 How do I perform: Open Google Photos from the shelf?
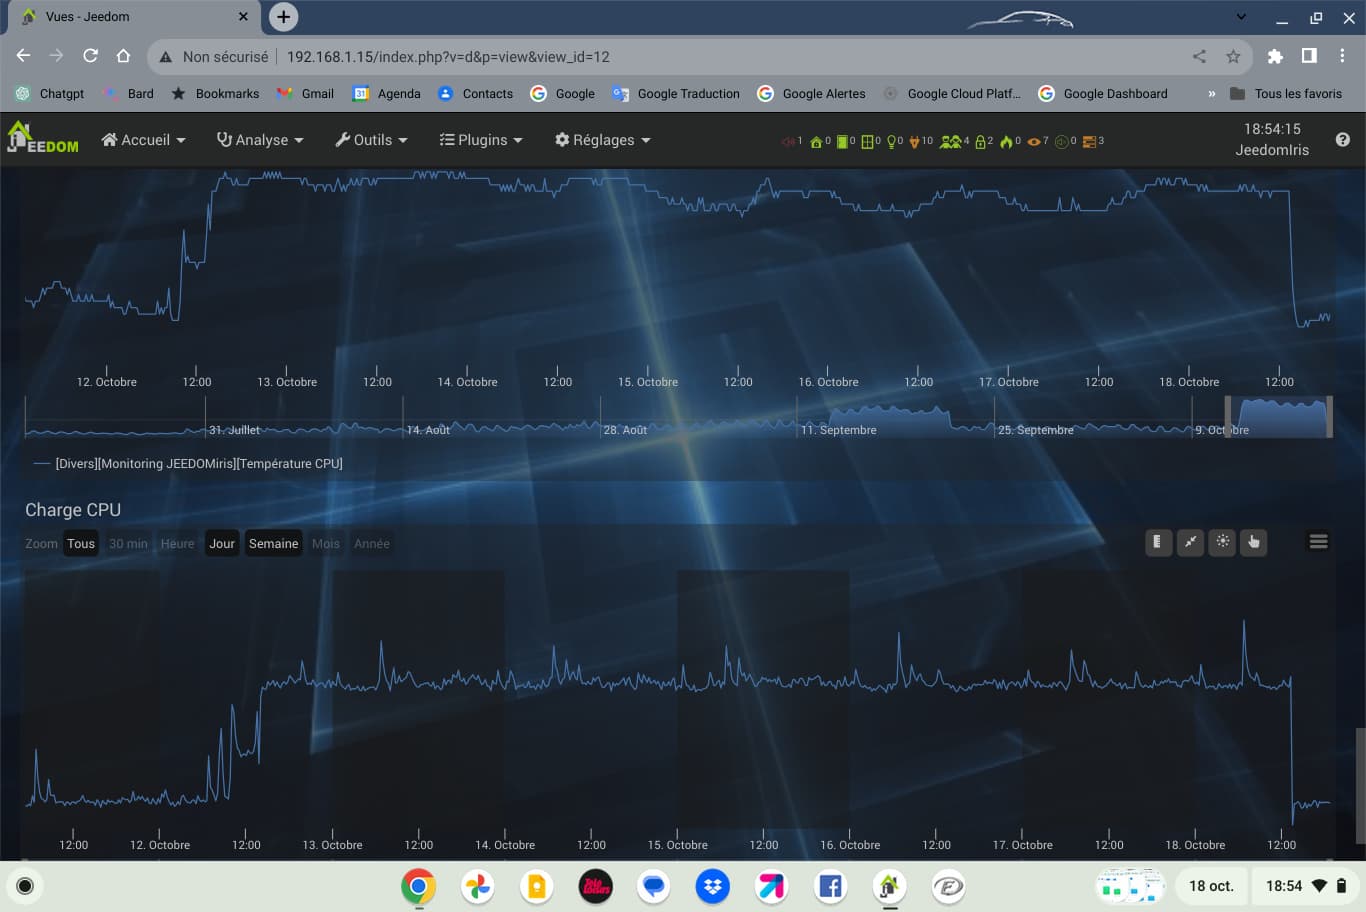tap(477, 886)
